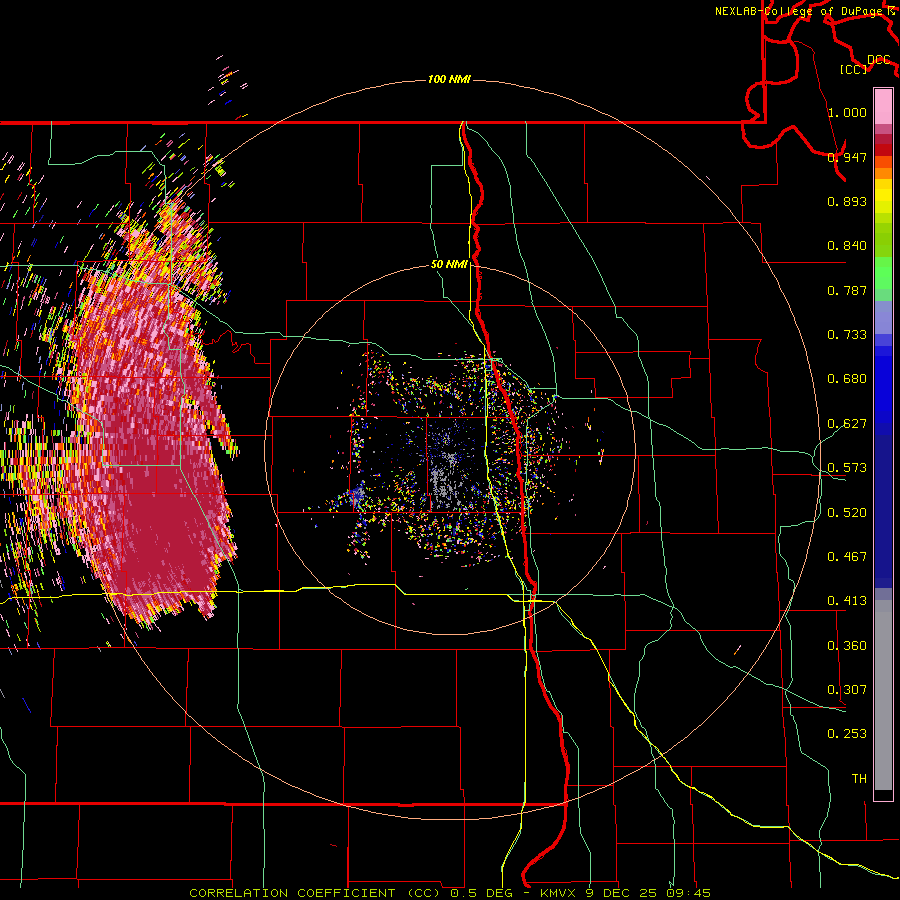The height and width of the screenshot is (900, 900).
Task: Select the 1.000 value on the color scale
Action: (x=847, y=112)
